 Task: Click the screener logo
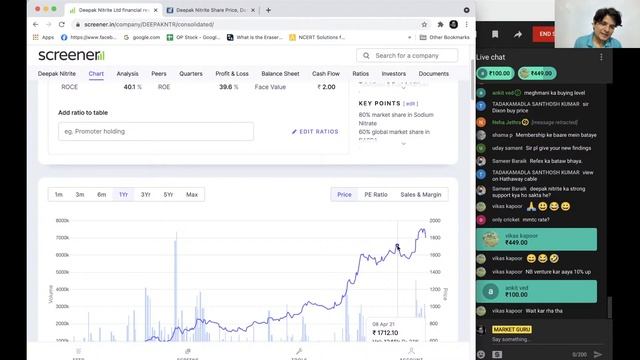(x=71, y=55)
